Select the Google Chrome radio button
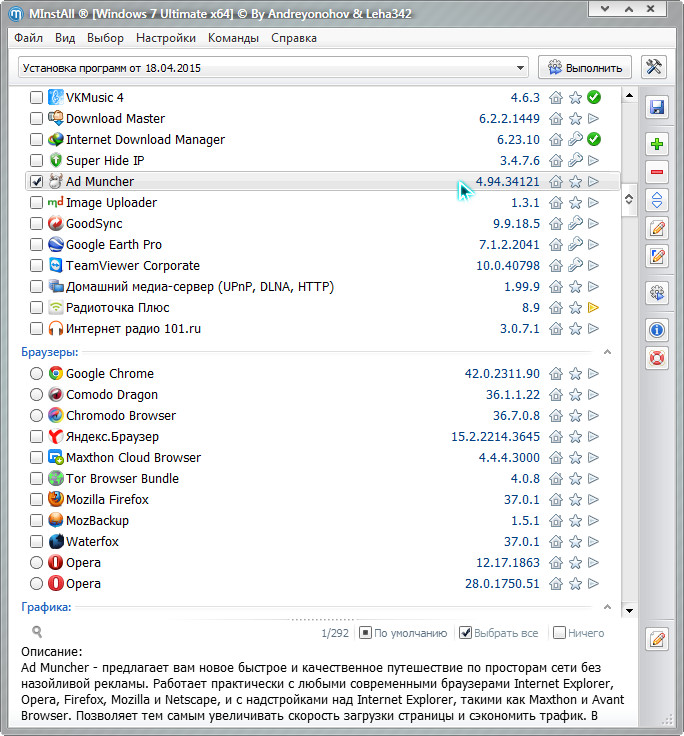The image size is (684, 736). tap(37, 374)
